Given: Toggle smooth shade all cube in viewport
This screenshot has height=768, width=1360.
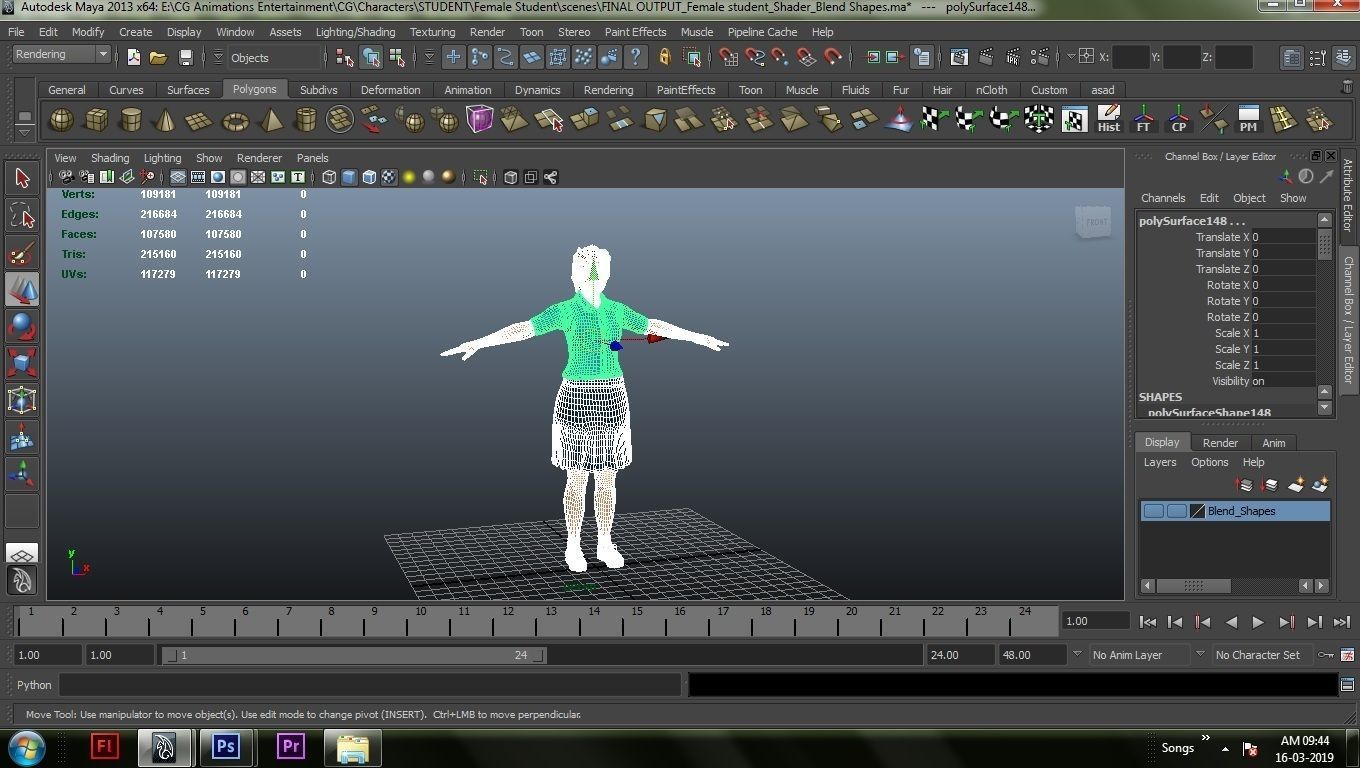Looking at the screenshot, I should click(x=349, y=177).
